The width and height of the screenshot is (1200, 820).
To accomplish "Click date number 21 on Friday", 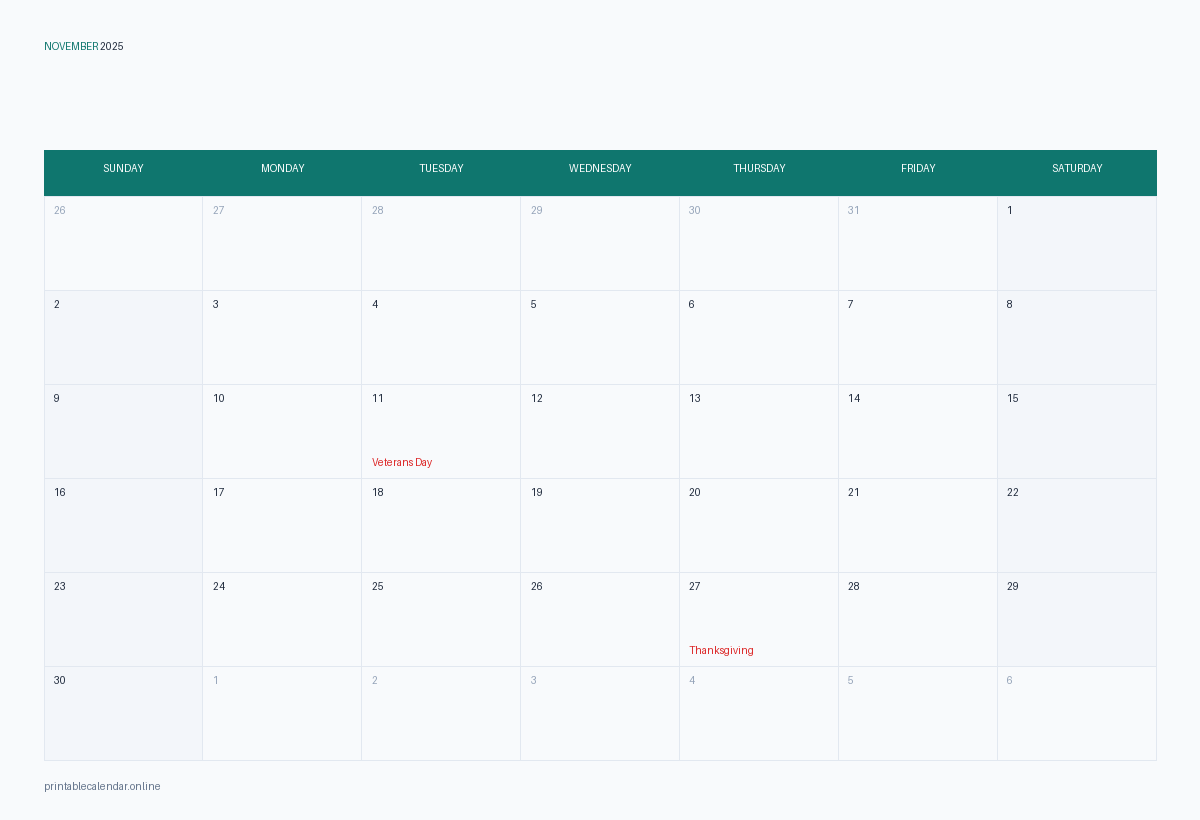I will coord(854,493).
